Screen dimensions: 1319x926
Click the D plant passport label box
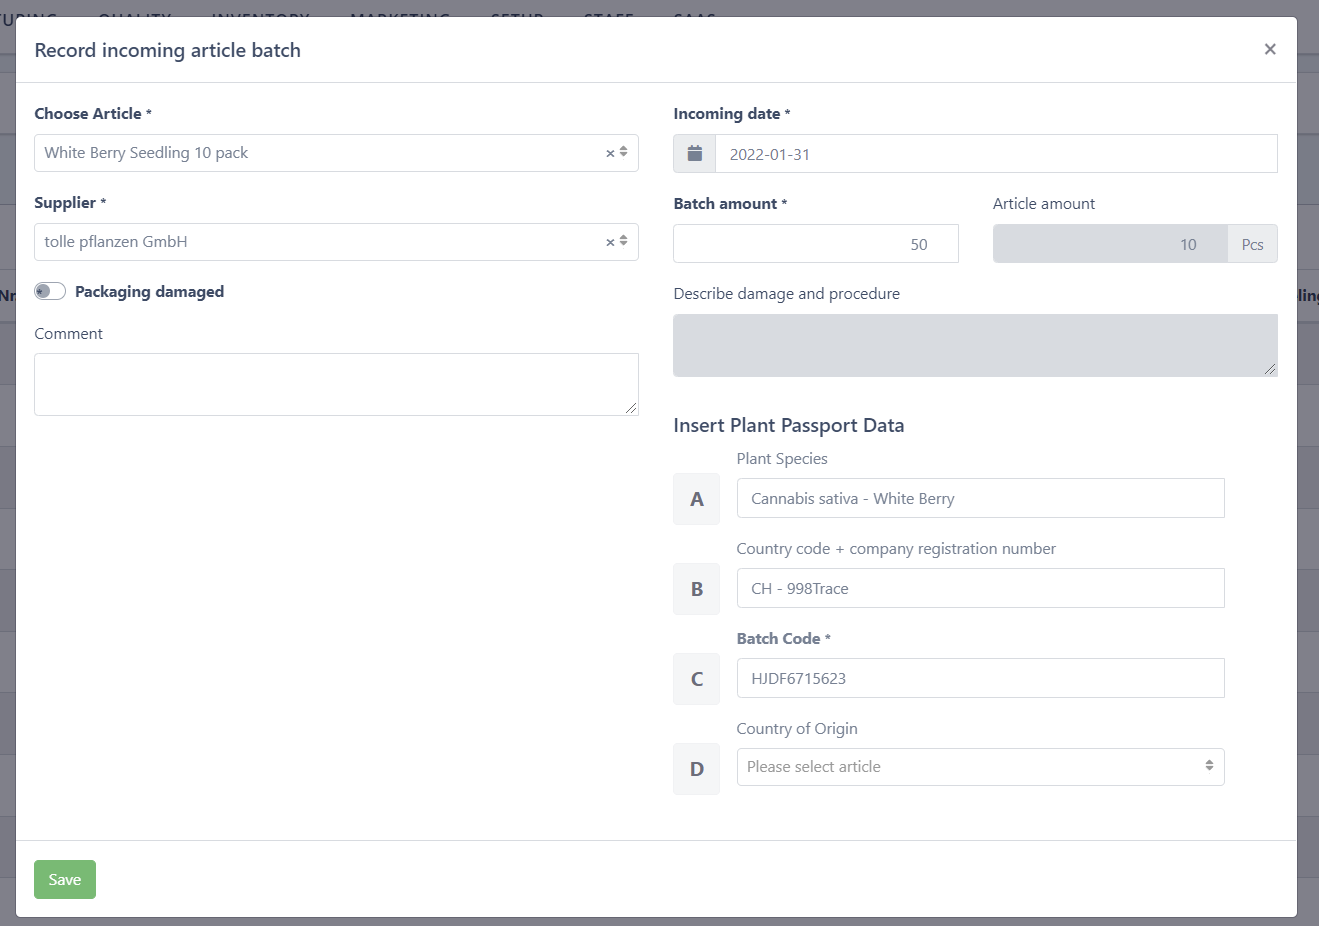(x=696, y=769)
